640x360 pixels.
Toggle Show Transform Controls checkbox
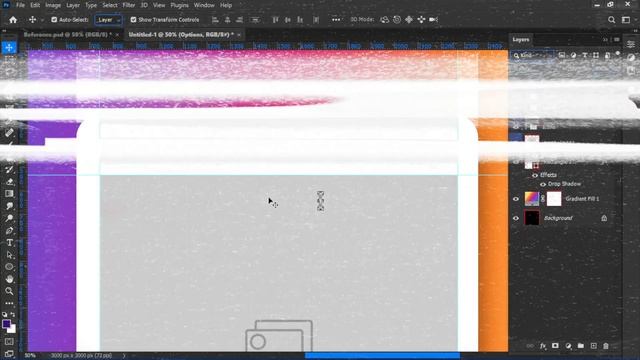tap(133, 20)
